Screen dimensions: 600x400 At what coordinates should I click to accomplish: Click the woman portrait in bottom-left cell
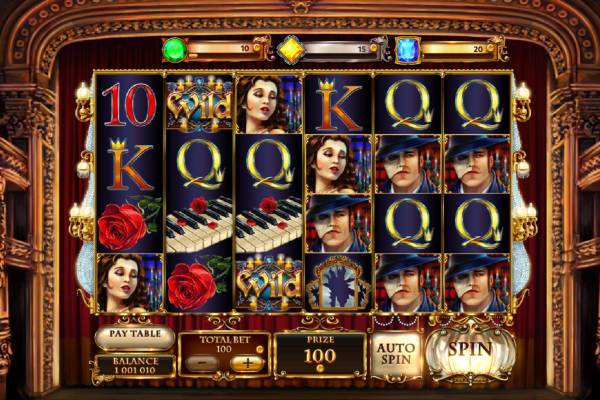click(x=130, y=282)
